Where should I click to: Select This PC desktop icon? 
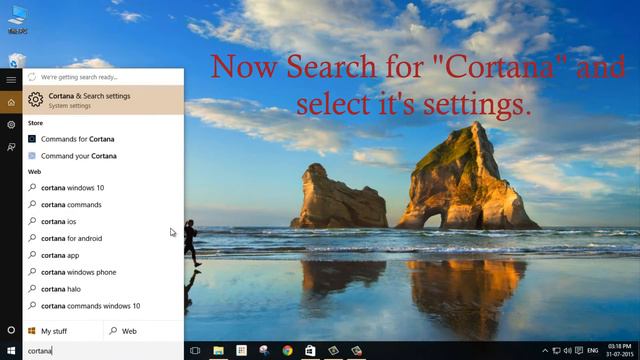click(x=18, y=19)
